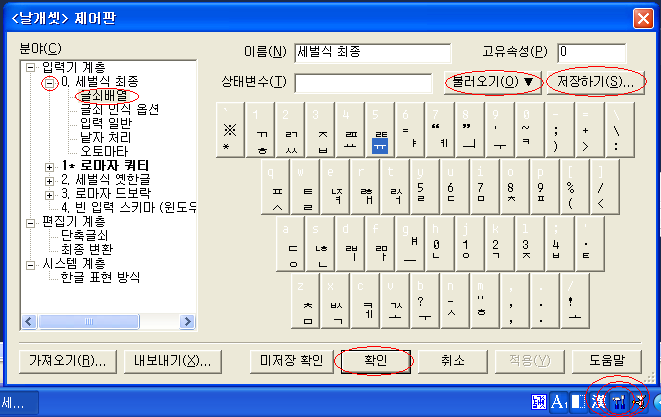Viewport: 661px width, 417px height.
Task: Toggle the full/half width icon in language bar
Action: pos(578,401)
